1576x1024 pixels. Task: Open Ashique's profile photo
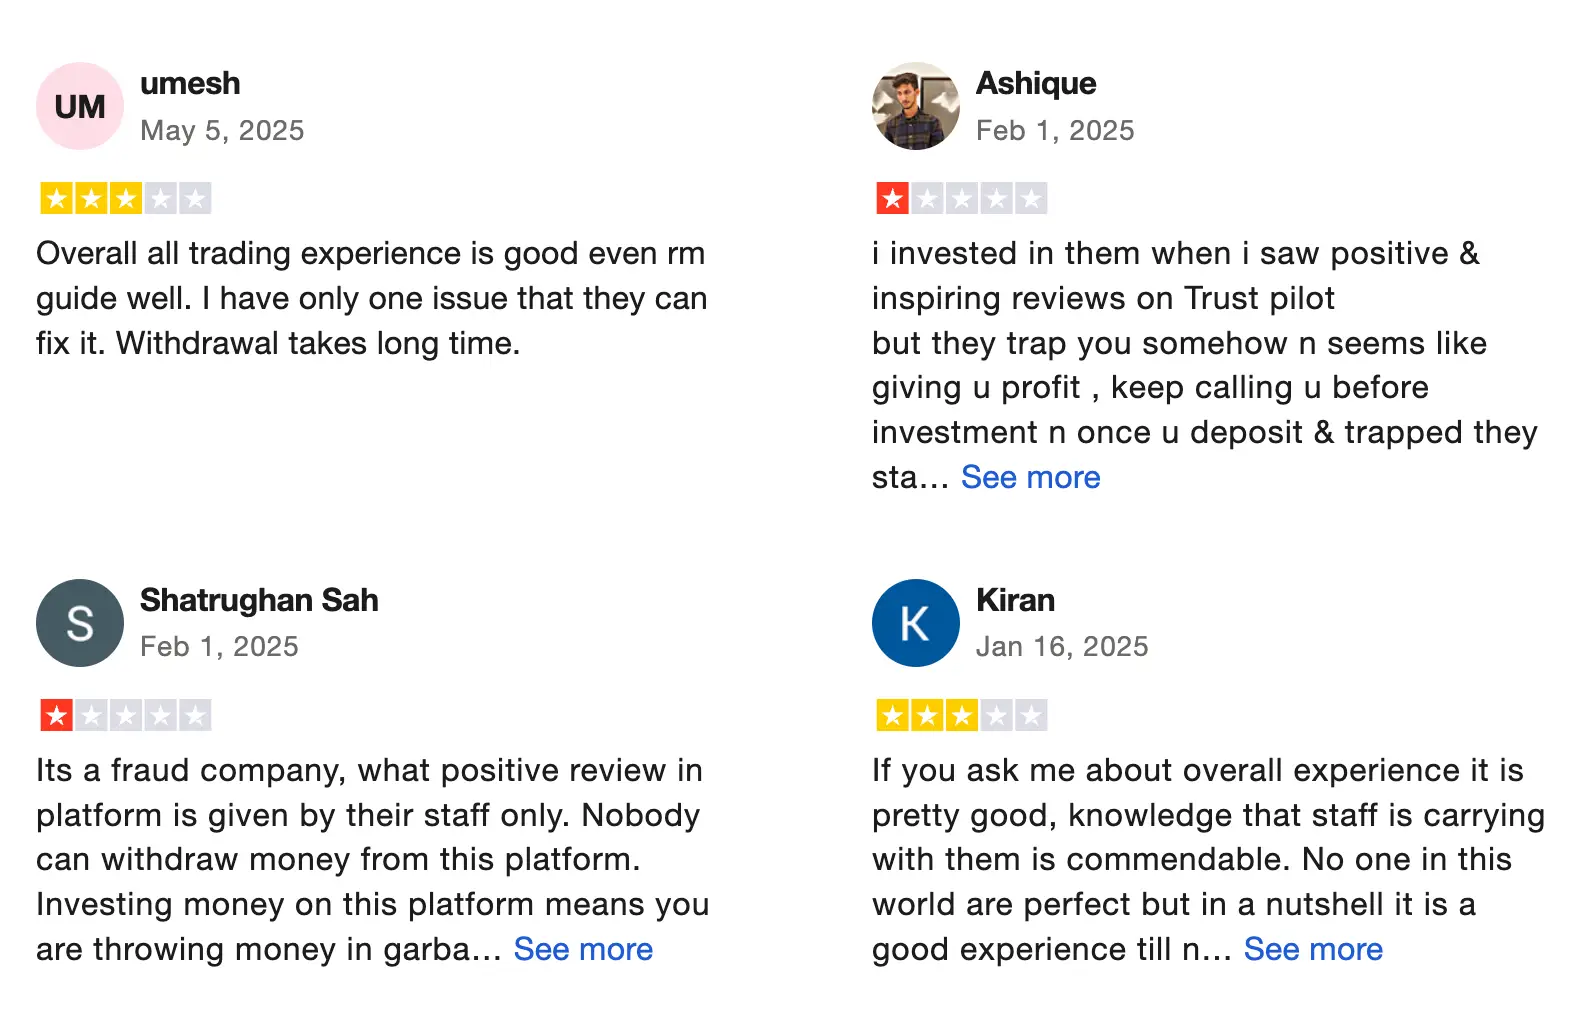(915, 106)
